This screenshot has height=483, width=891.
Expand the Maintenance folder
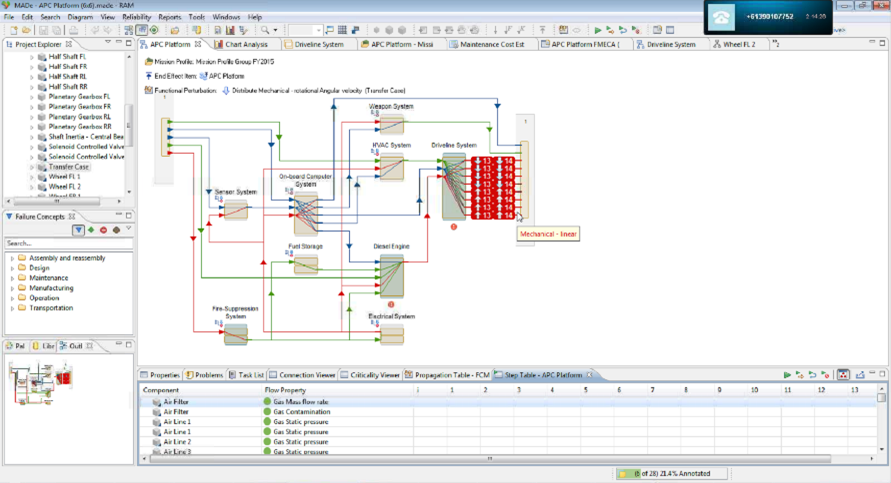pos(11,278)
